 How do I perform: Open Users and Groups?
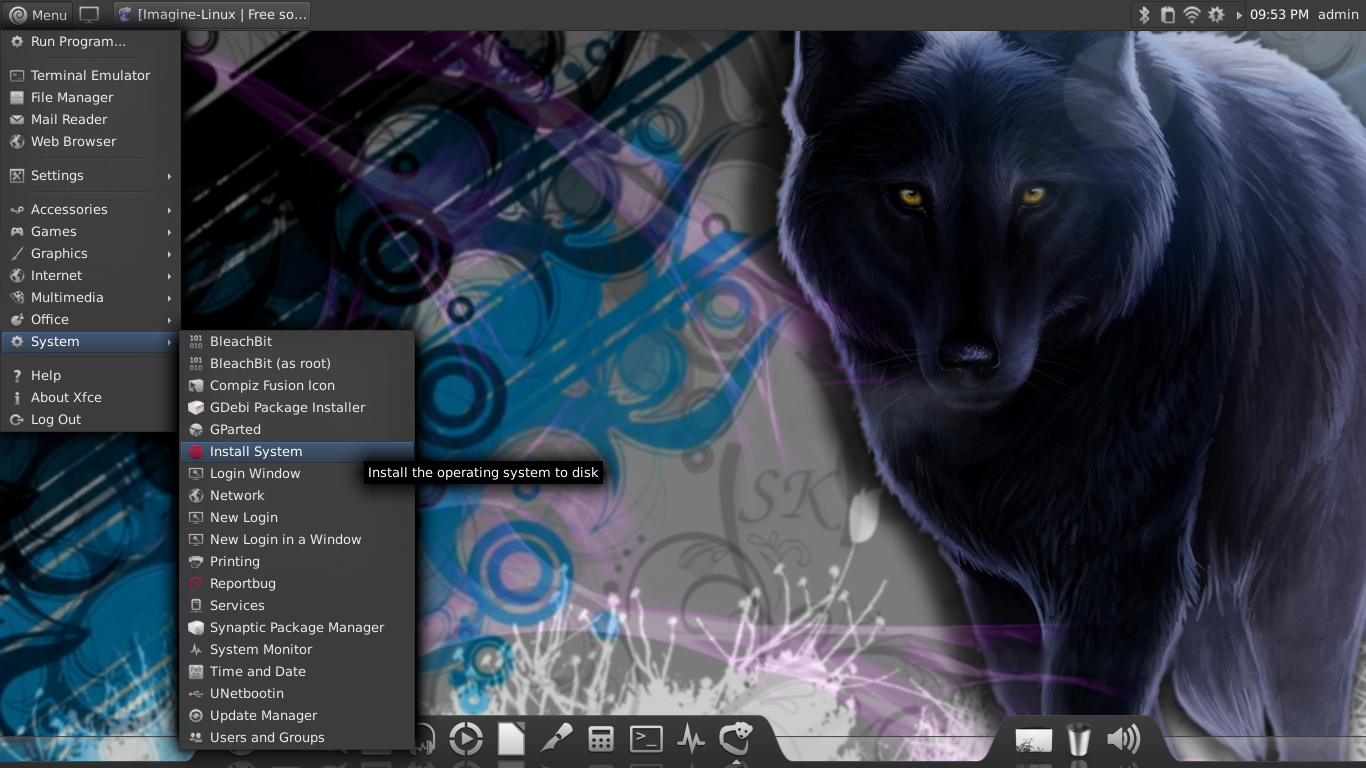click(297, 737)
